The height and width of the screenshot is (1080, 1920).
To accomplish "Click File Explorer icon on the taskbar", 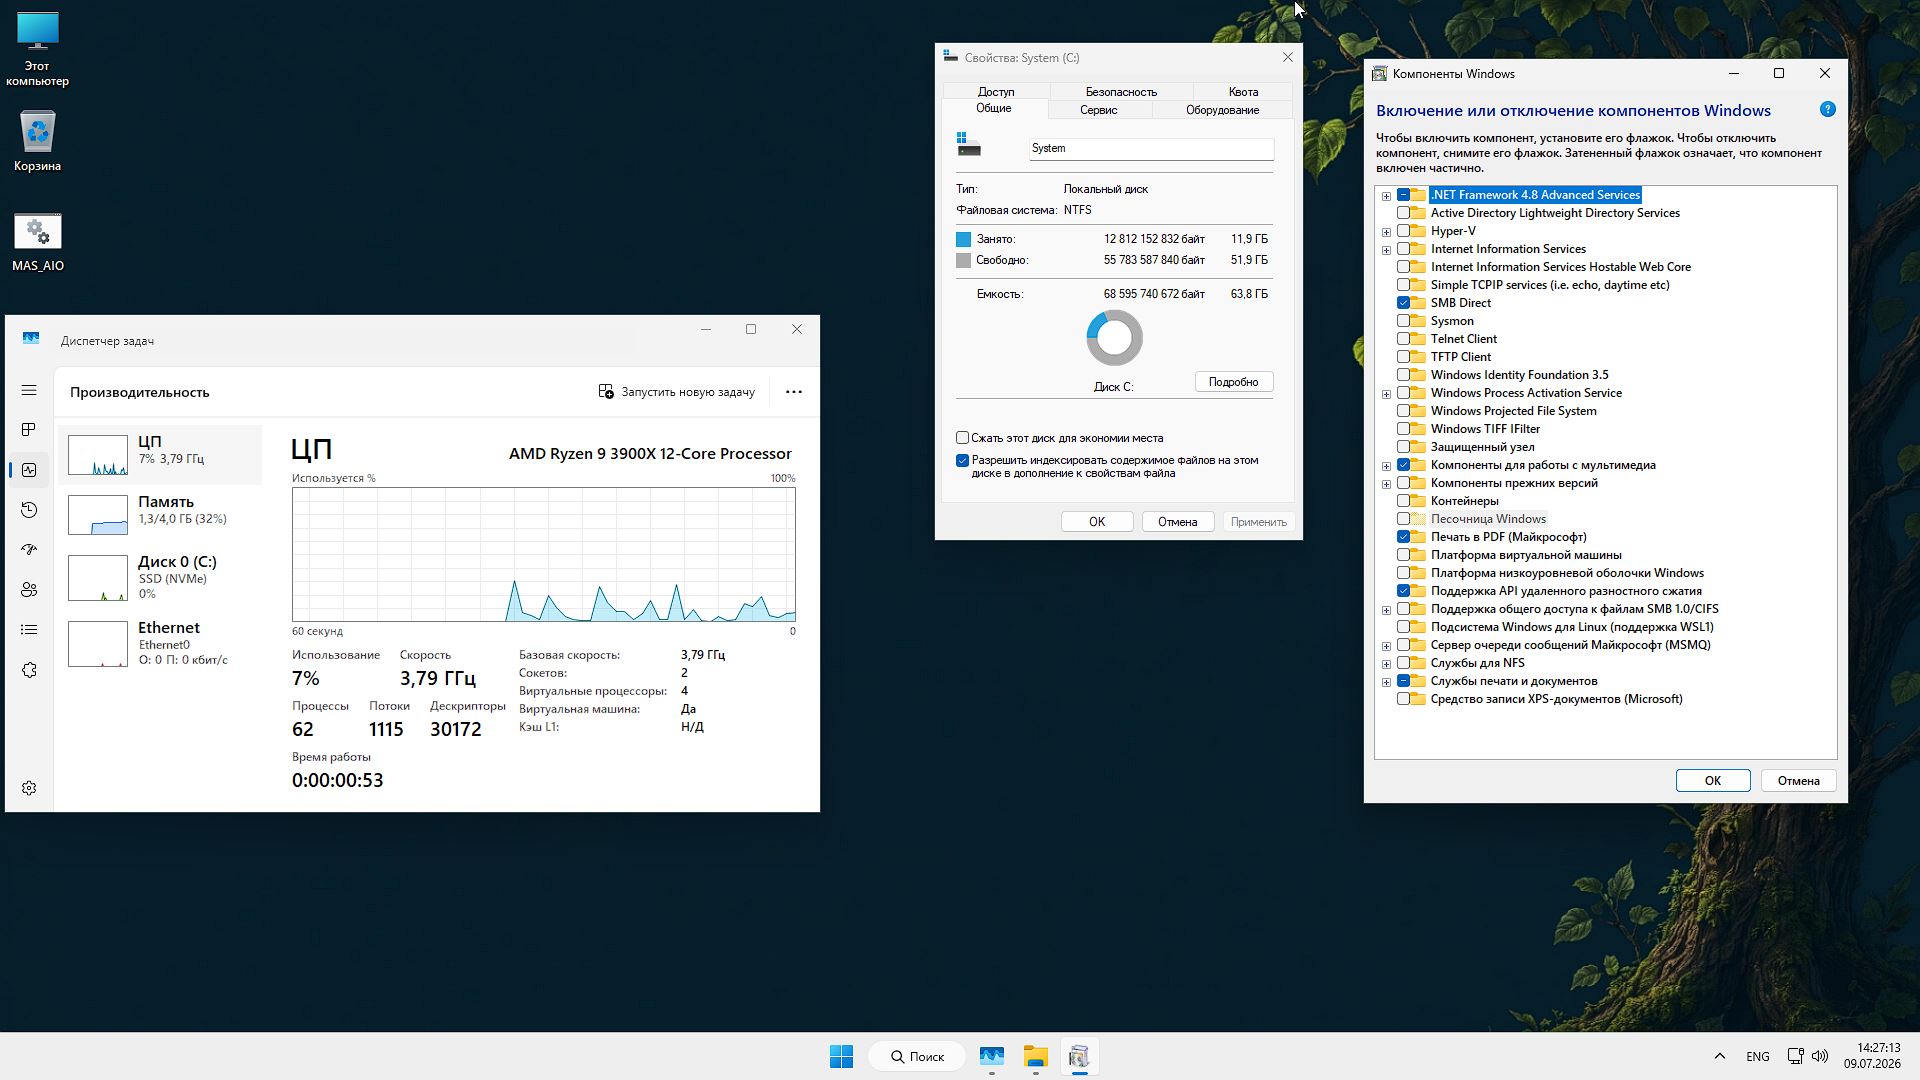I will (1035, 1056).
